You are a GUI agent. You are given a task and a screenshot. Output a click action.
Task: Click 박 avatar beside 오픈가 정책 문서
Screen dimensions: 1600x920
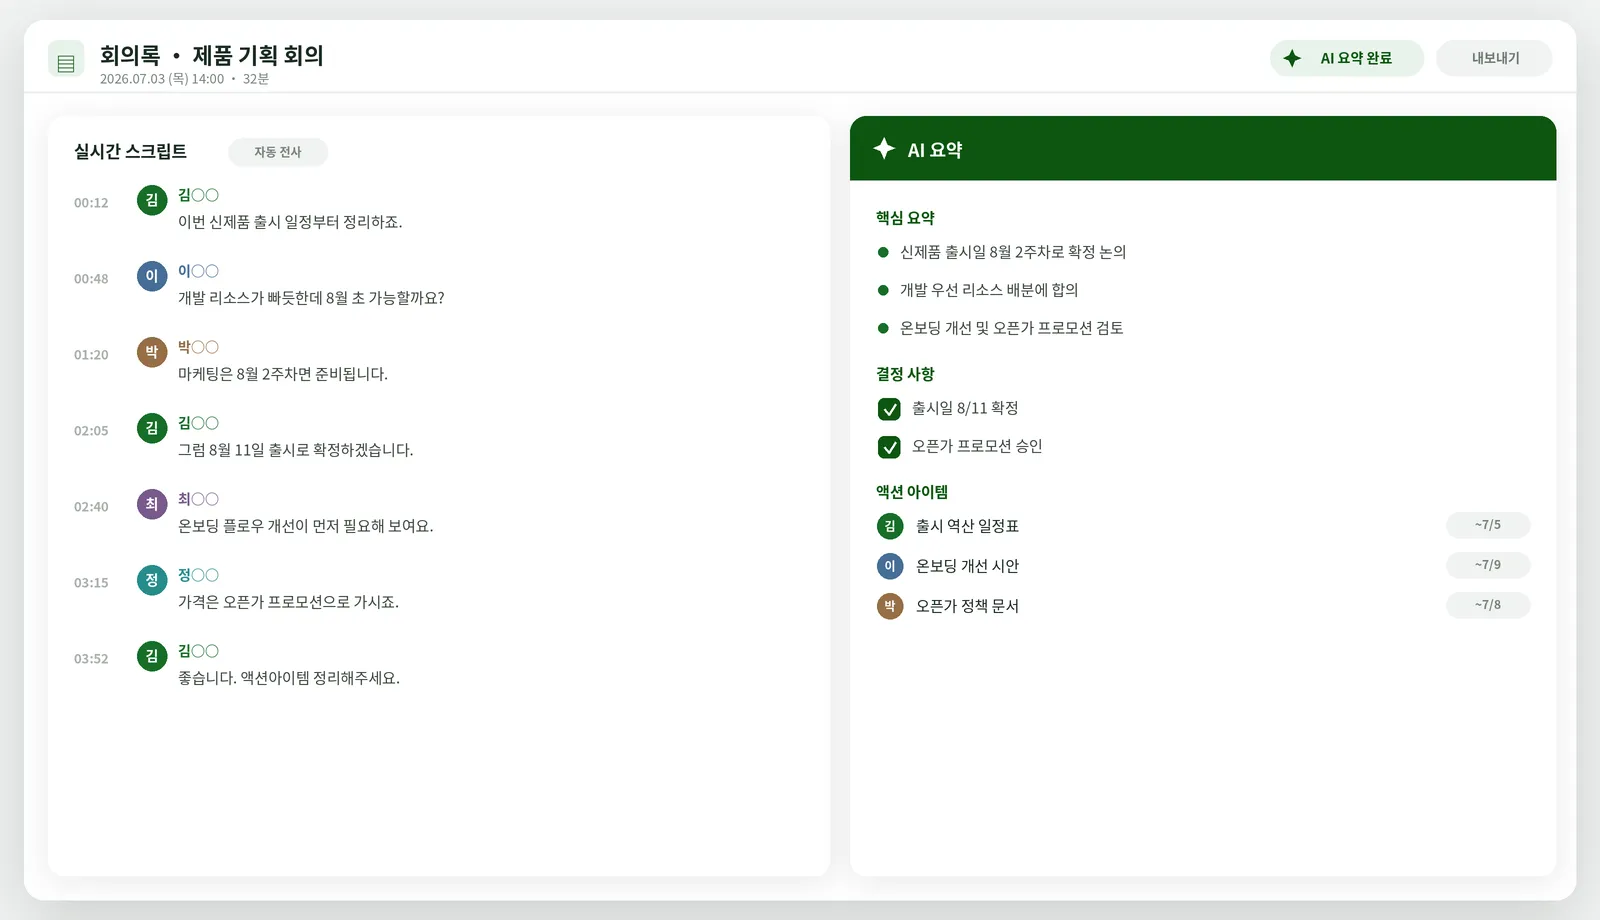(x=890, y=606)
